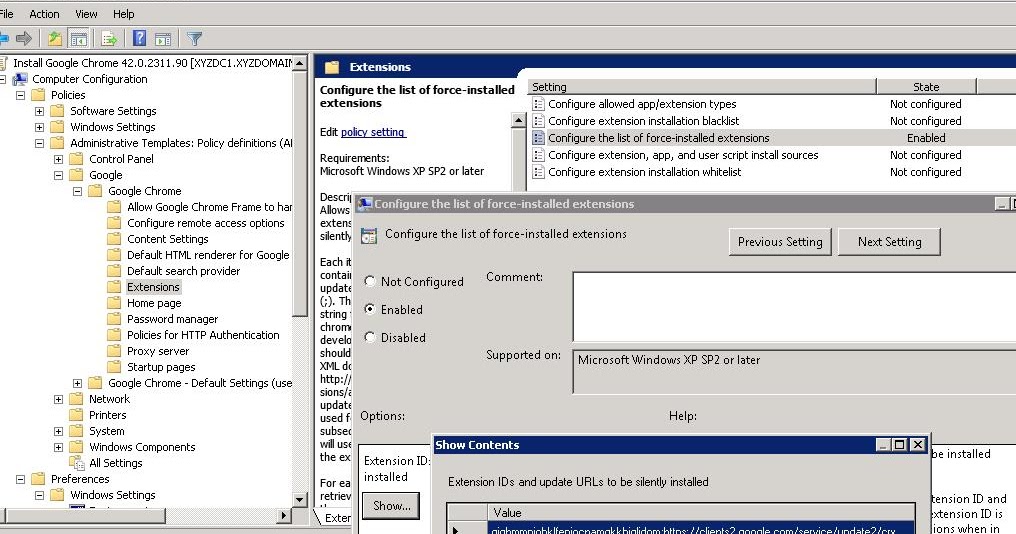The height and width of the screenshot is (534, 1016).
Task: Click the Value column header in Show Contents
Action: [700, 513]
